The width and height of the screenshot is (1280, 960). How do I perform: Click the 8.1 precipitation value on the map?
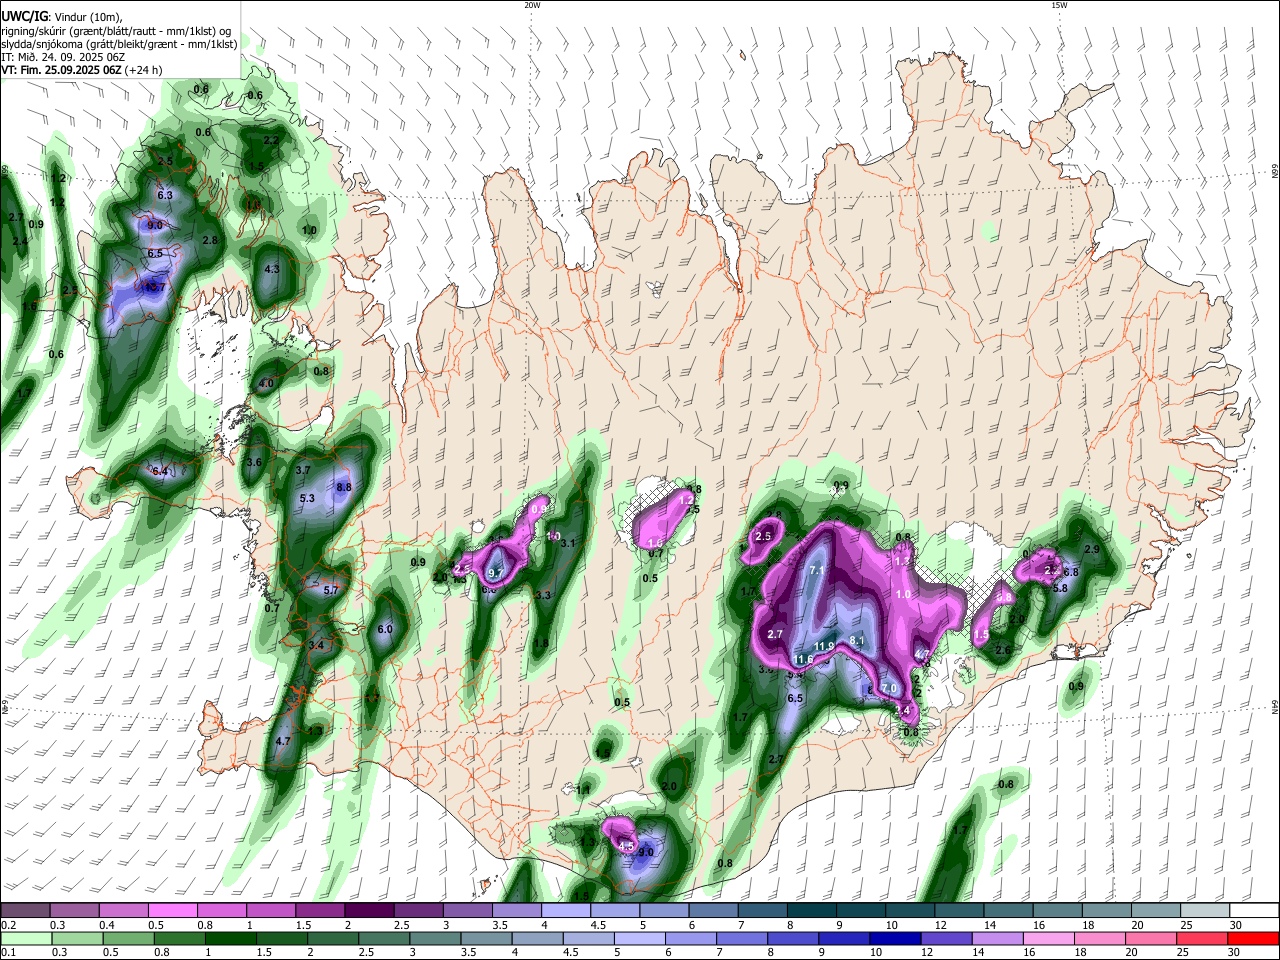(x=856, y=640)
